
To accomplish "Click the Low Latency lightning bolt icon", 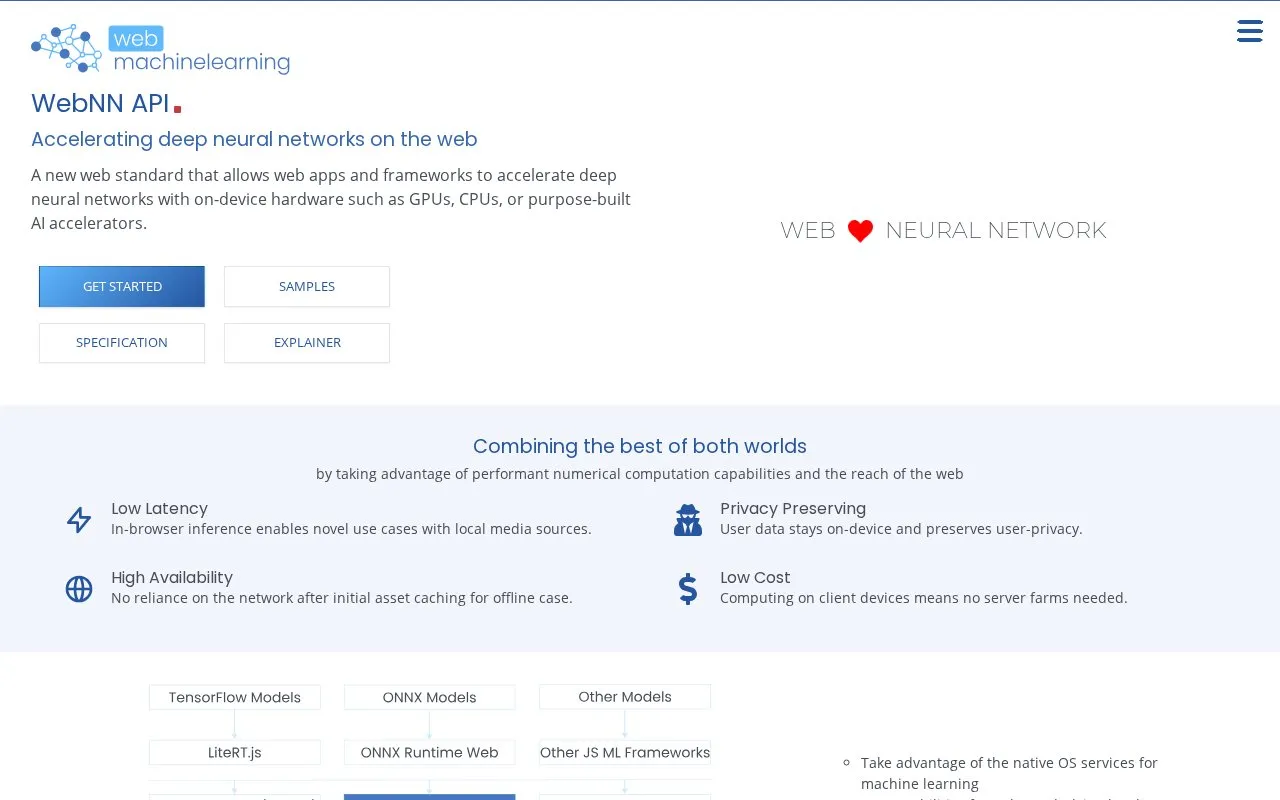I will click(79, 520).
